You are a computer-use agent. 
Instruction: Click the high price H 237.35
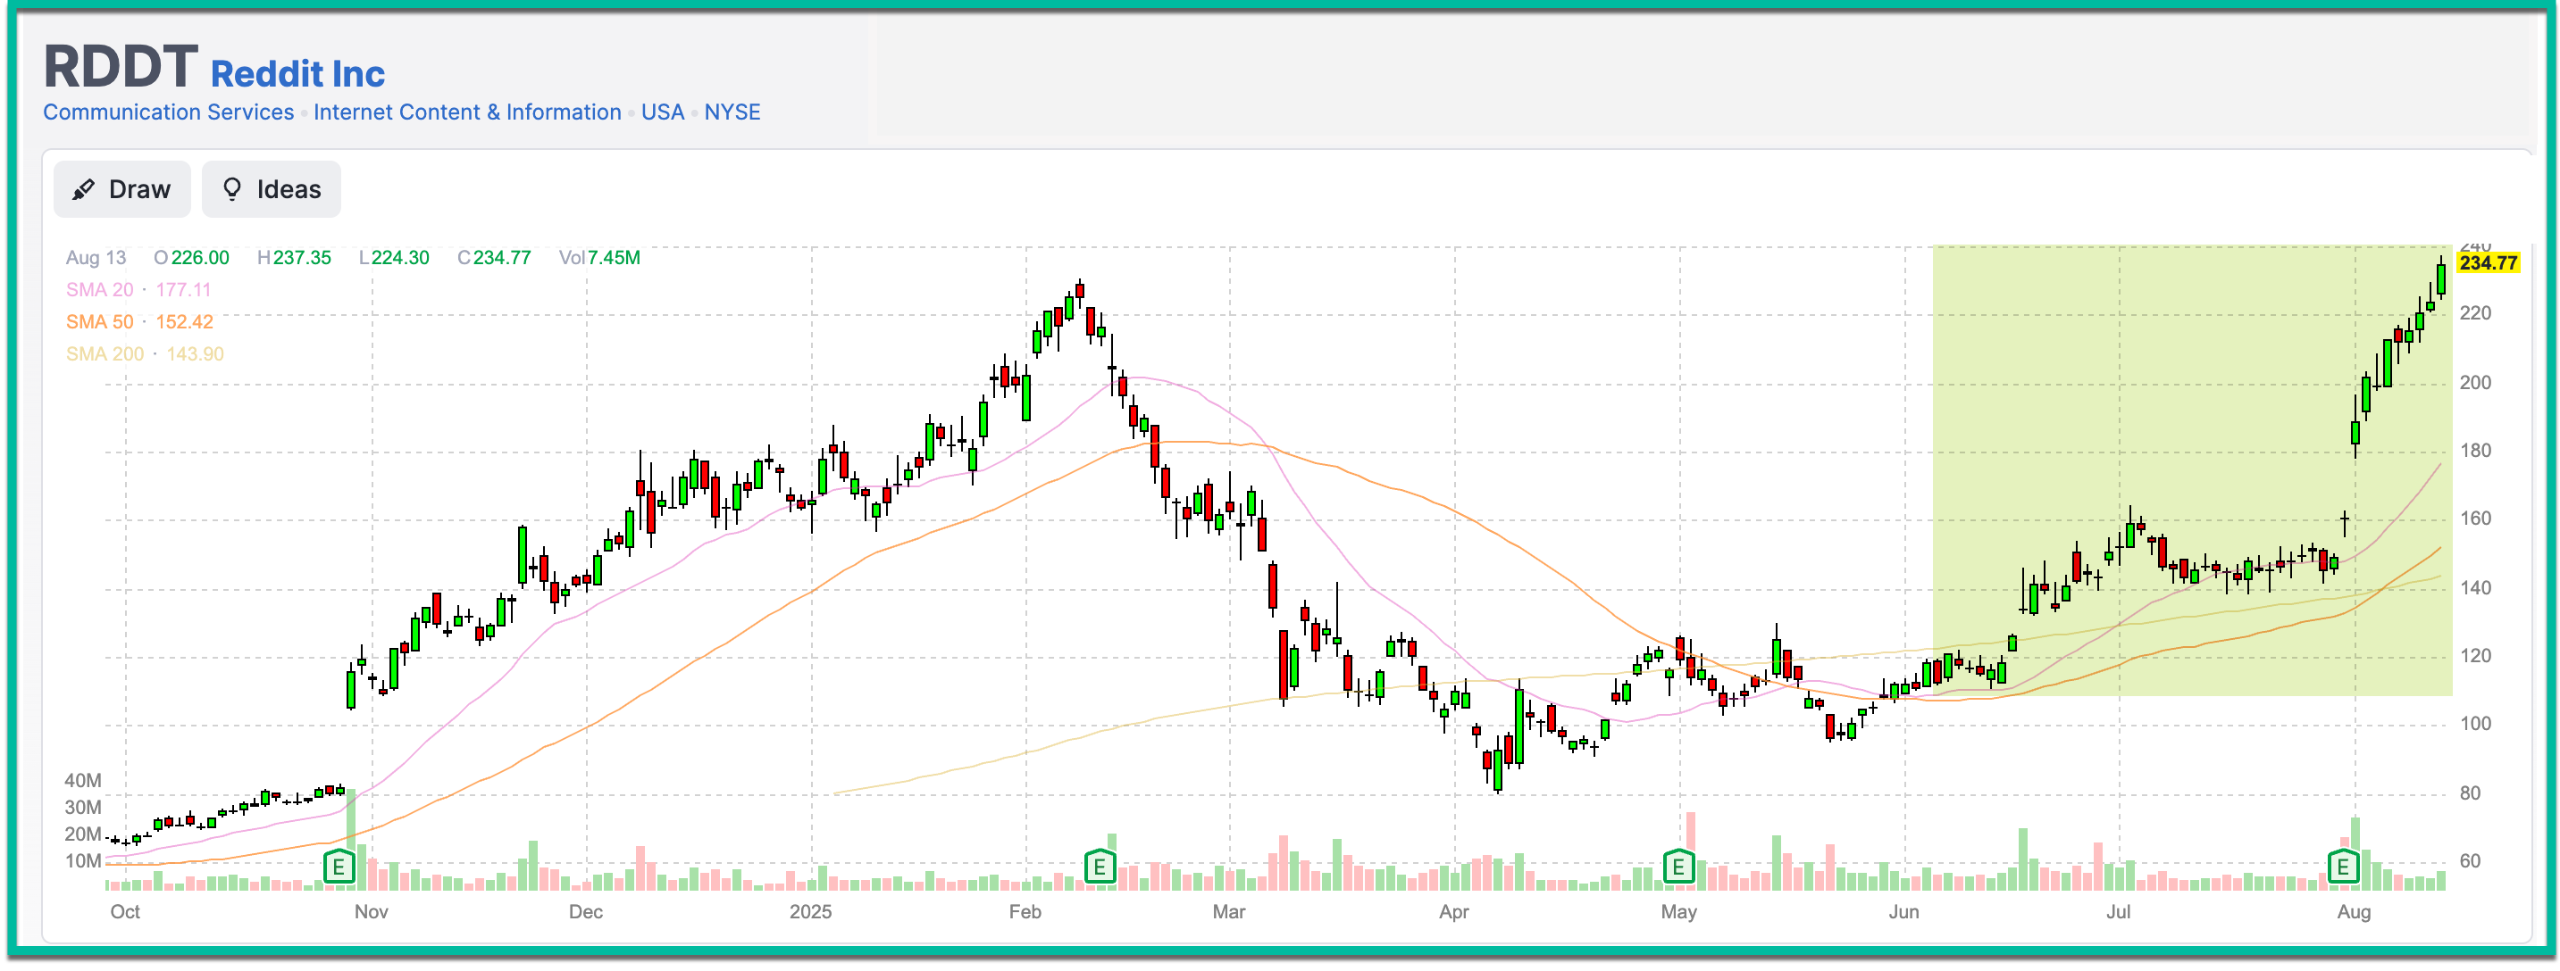point(294,258)
